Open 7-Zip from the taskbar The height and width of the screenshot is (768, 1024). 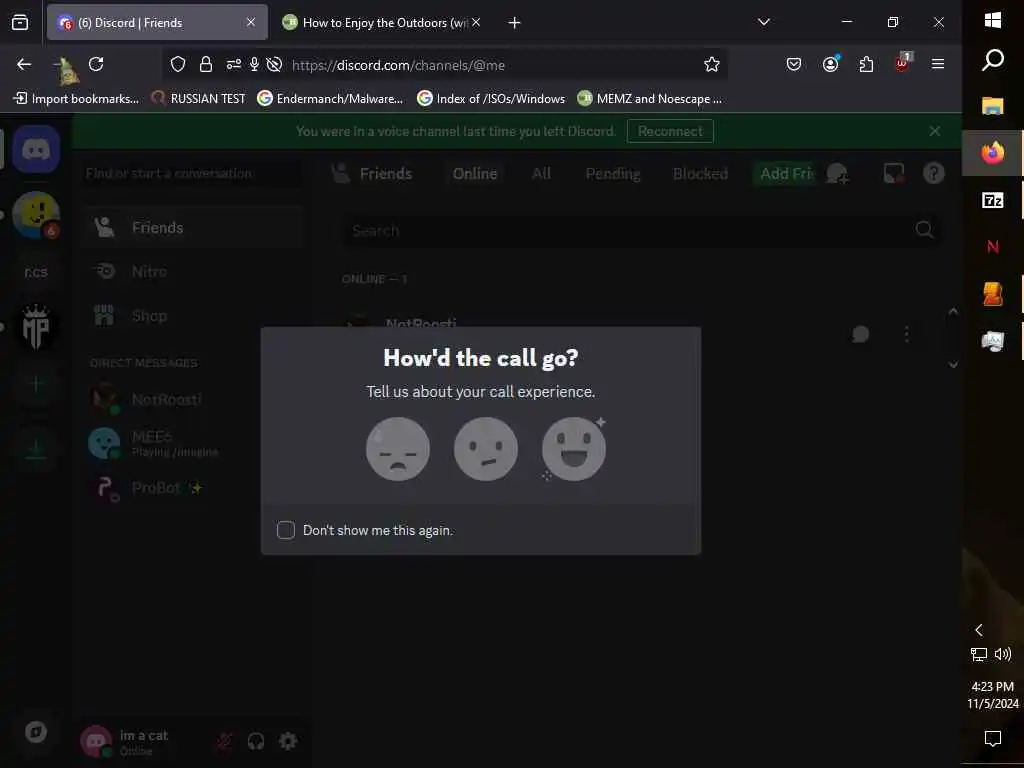(x=993, y=200)
